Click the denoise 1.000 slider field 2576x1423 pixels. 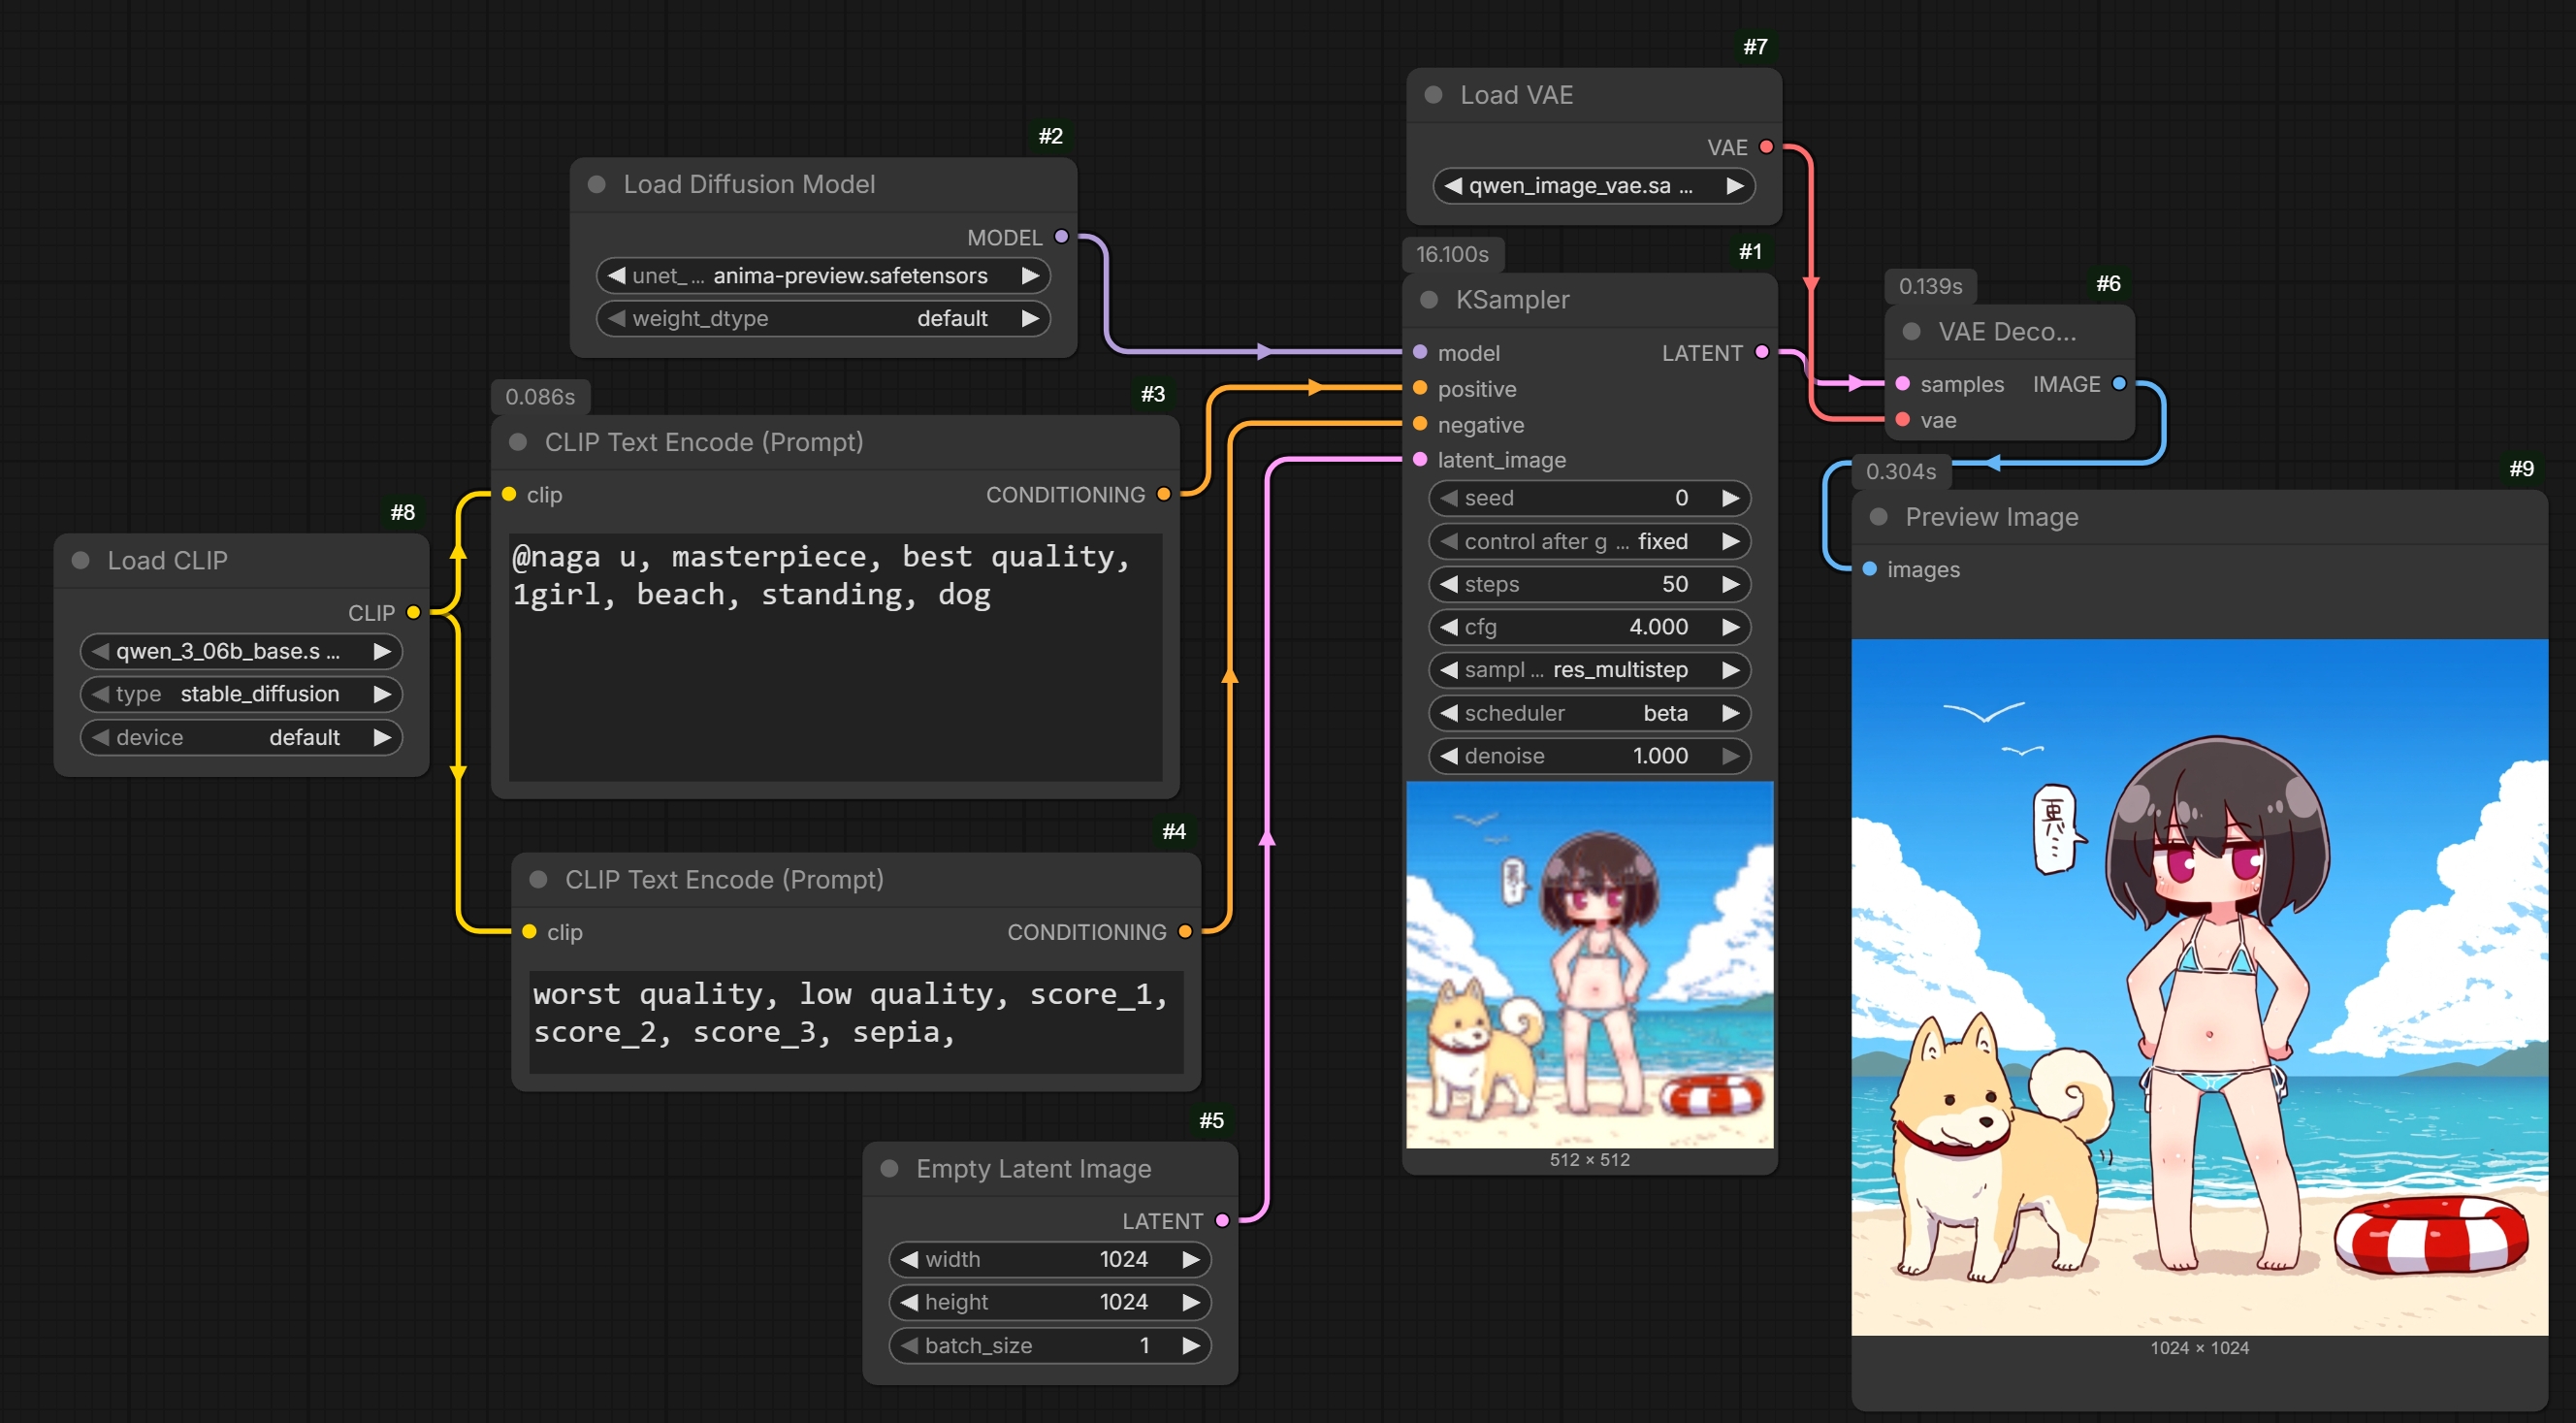pyautogui.click(x=1590, y=756)
